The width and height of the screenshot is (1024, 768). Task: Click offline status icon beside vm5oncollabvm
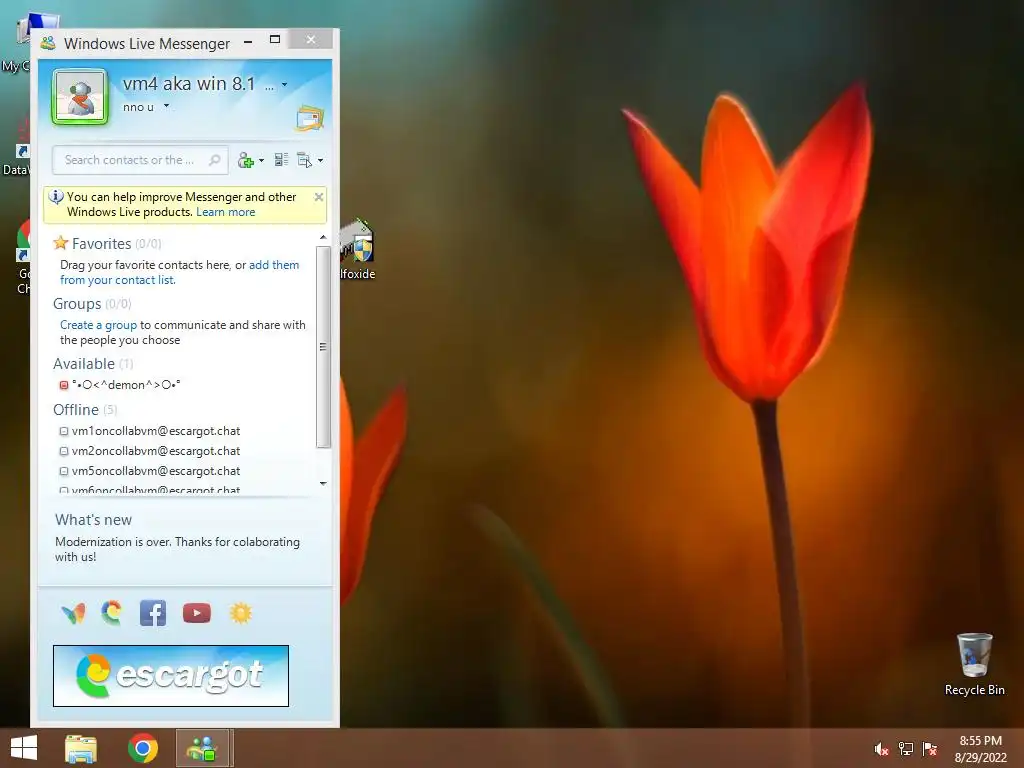coord(64,472)
